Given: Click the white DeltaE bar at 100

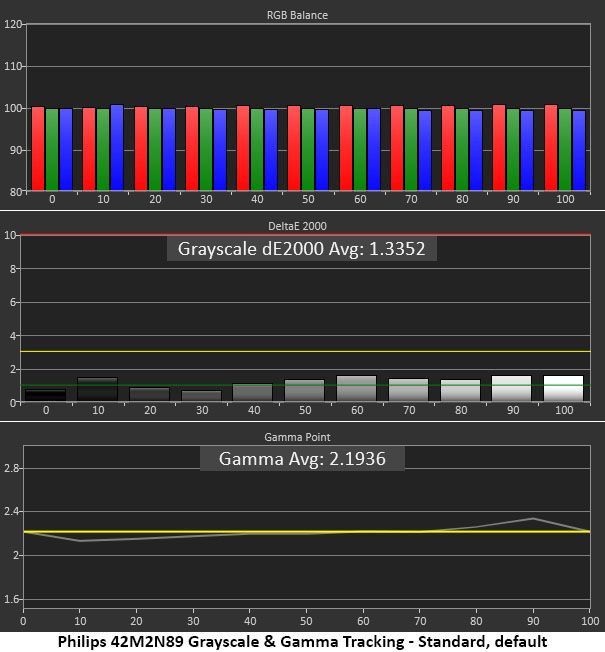Looking at the screenshot, I should pos(563,388).
